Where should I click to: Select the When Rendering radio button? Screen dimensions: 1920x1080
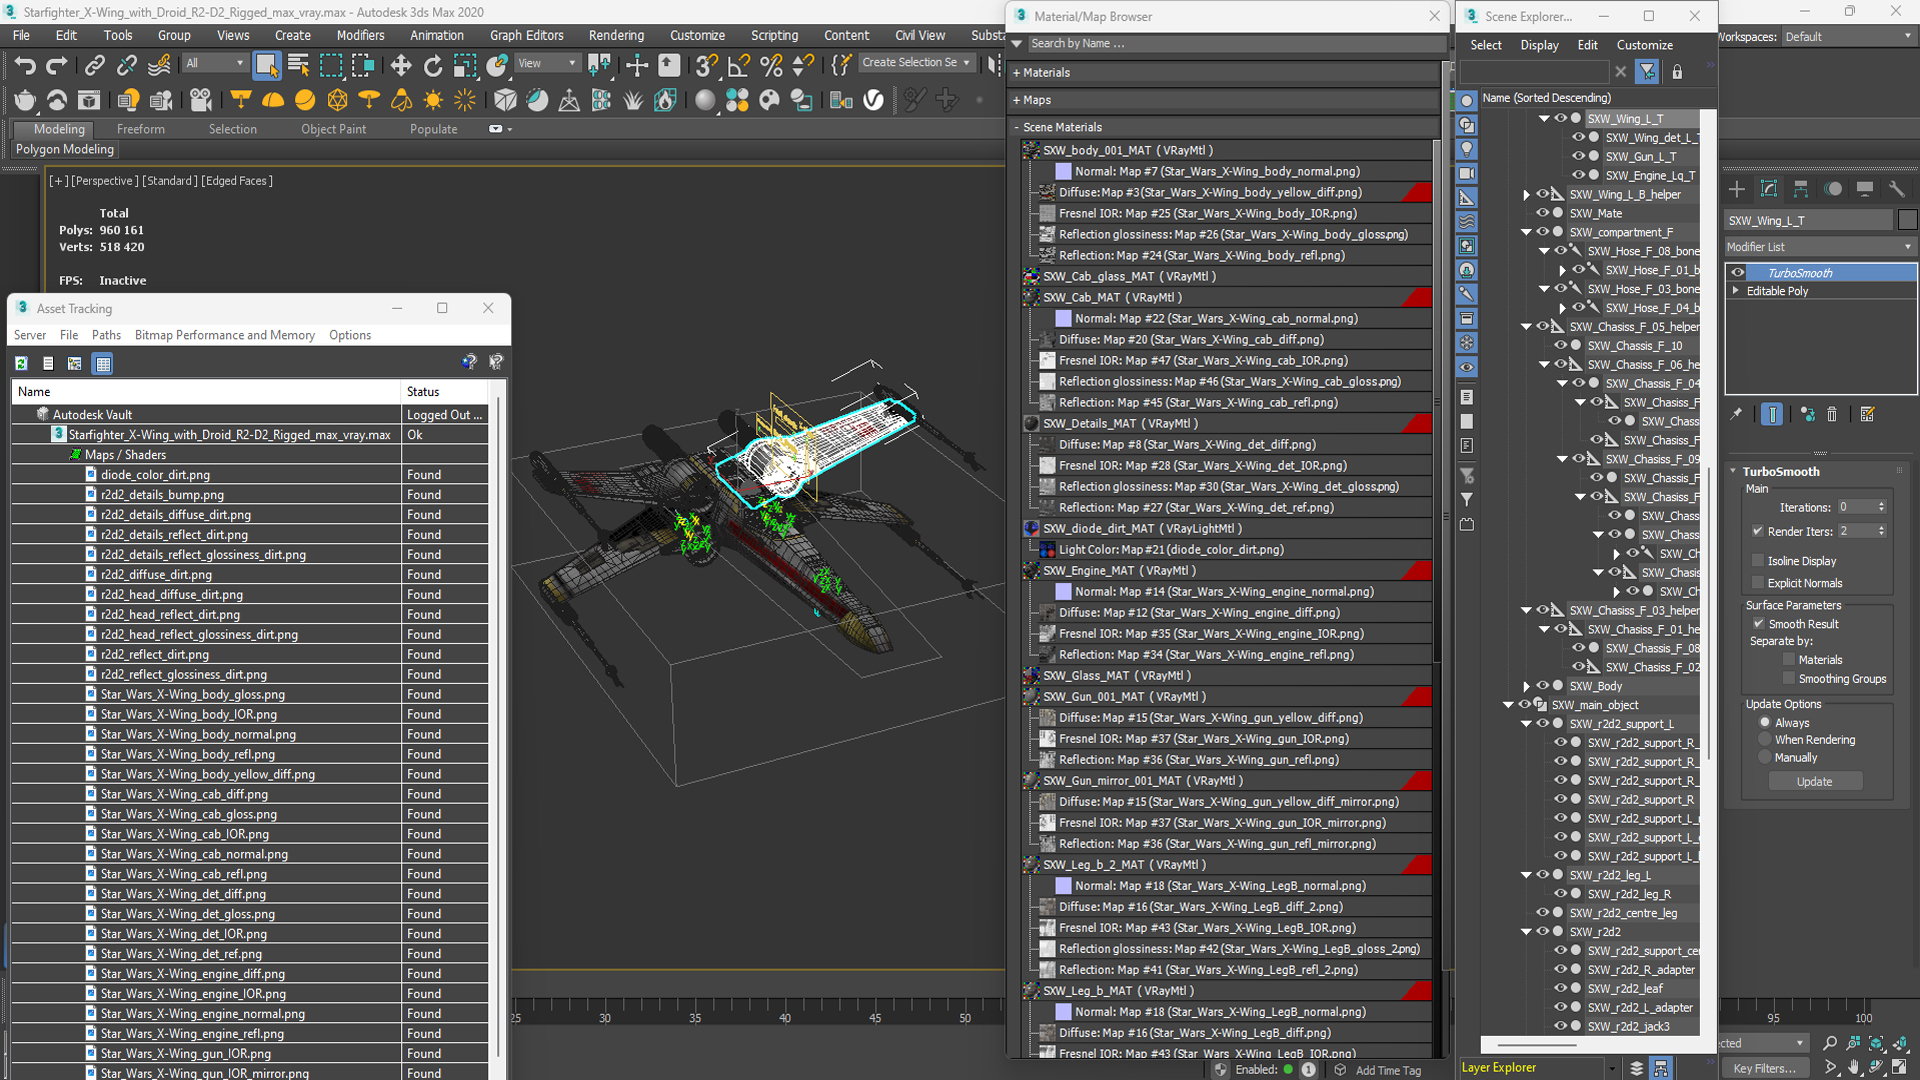coord(1765,740)
